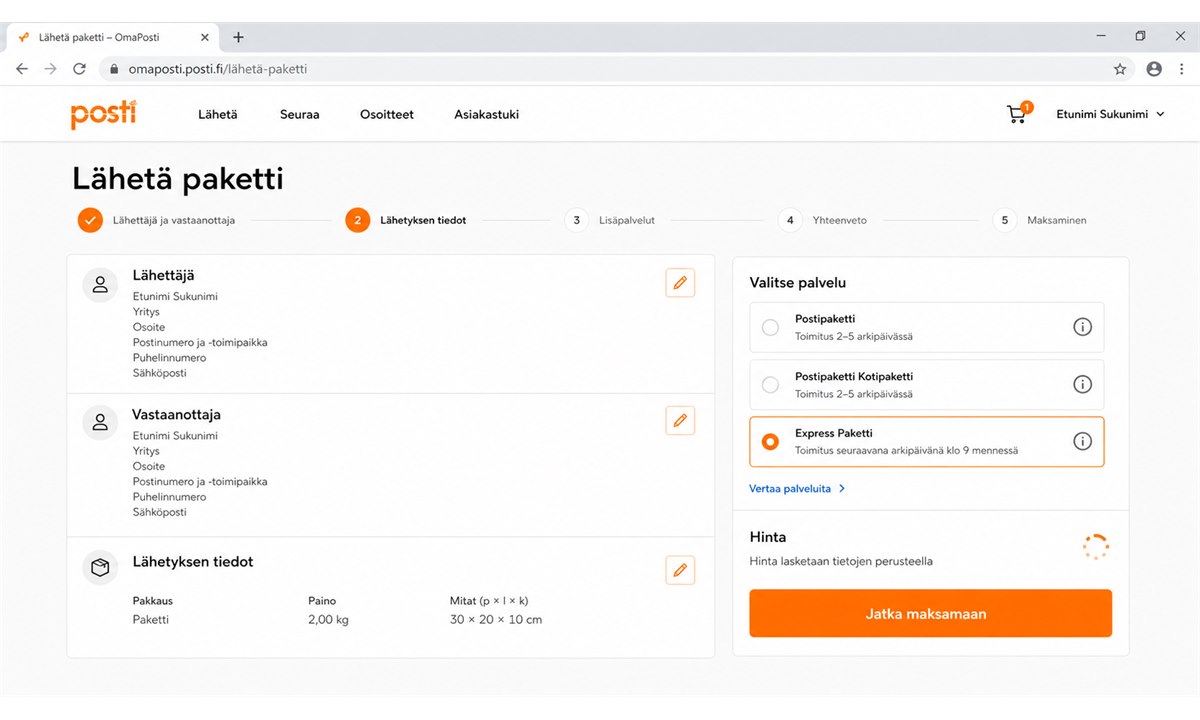Open the shopping cart
Image resolution: width=1200 pixels, height=720 pixels.
click(x=1018, y=114)
